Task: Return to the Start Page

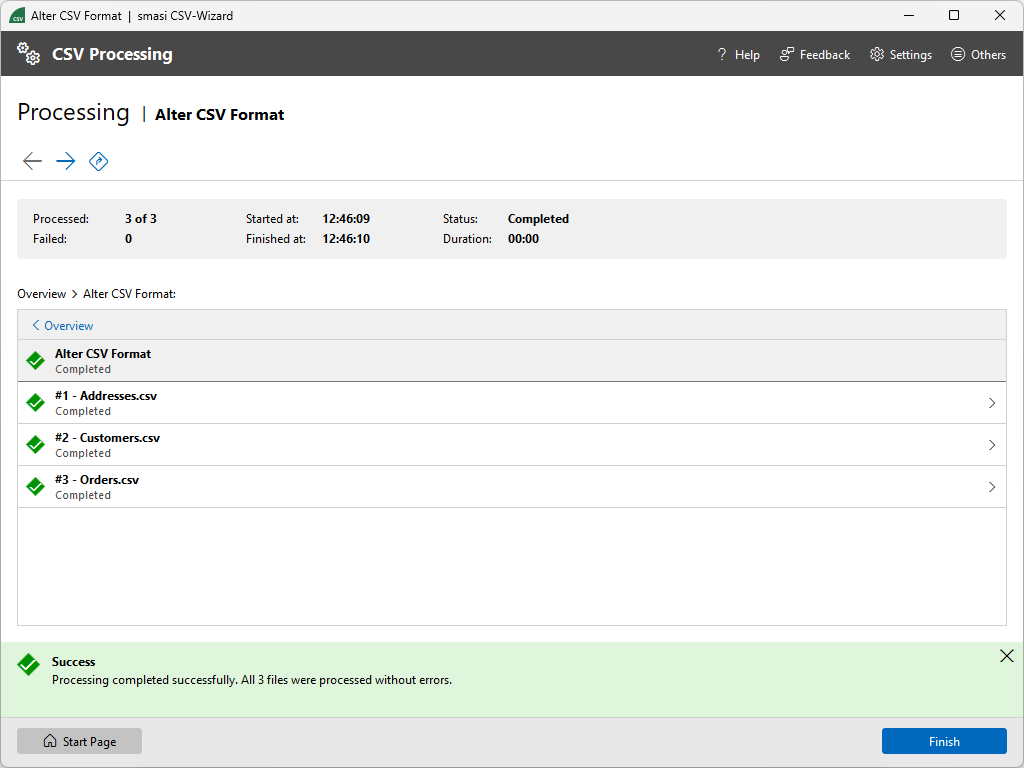Action: click(79, 741)
